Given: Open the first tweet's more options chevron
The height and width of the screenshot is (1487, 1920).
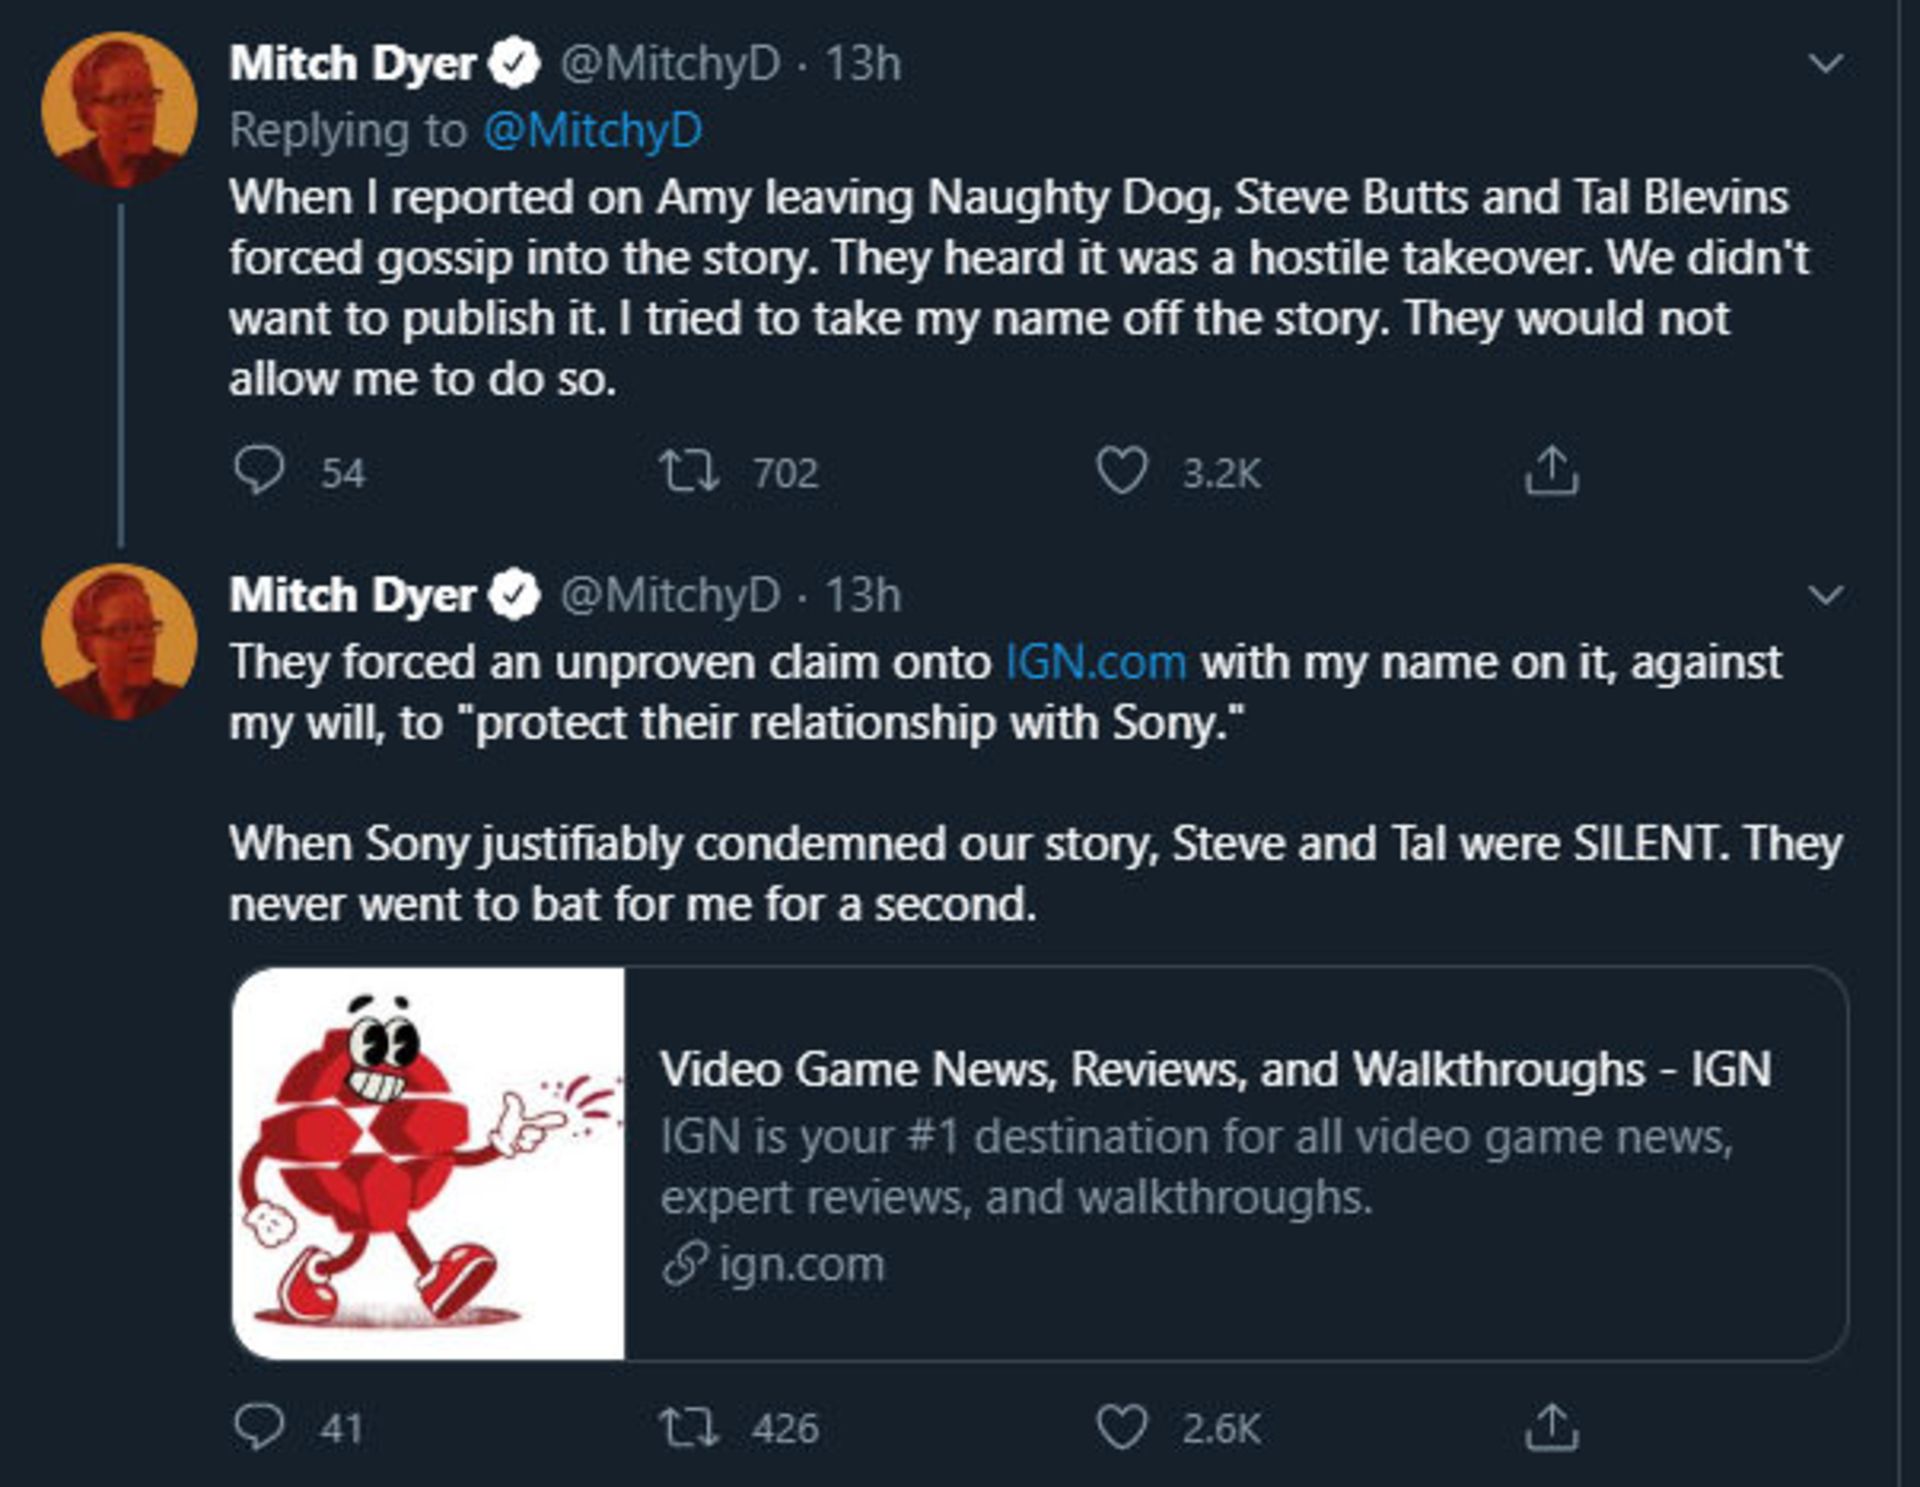Looking at the screenshot, I should 1826,64.
